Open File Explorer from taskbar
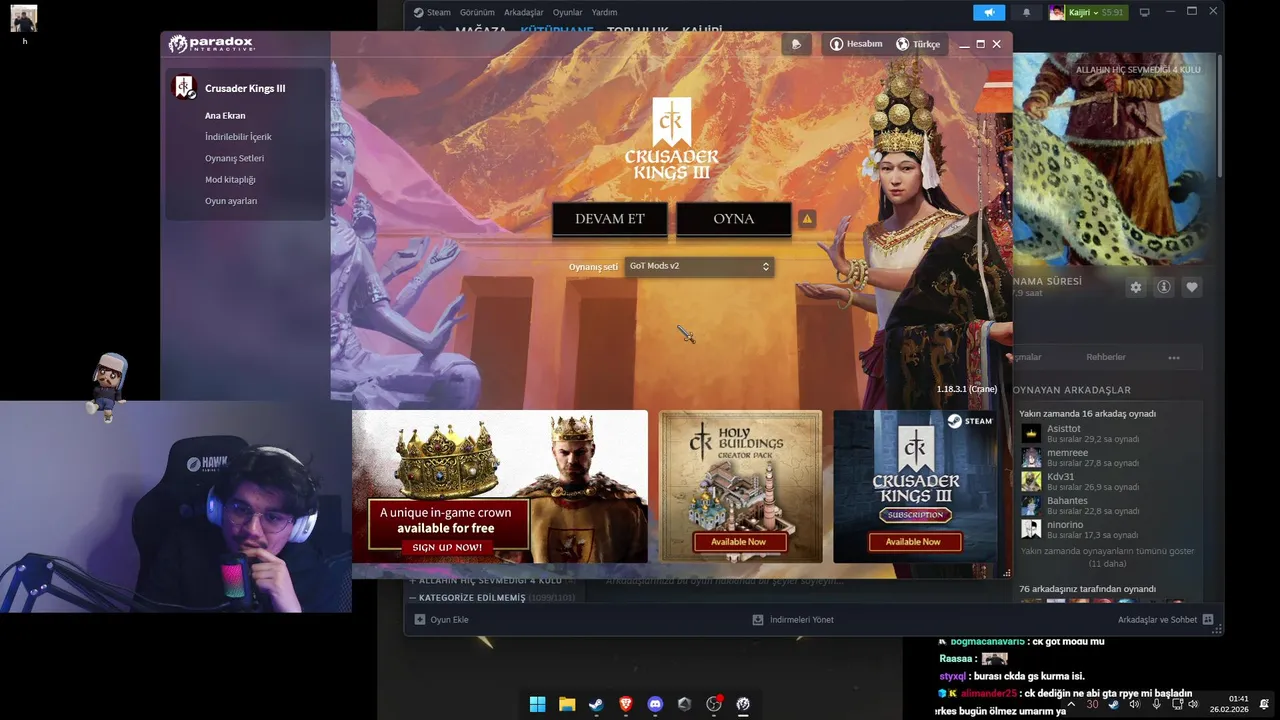This screenshot has height=720, width=1280. click(567, 704)
